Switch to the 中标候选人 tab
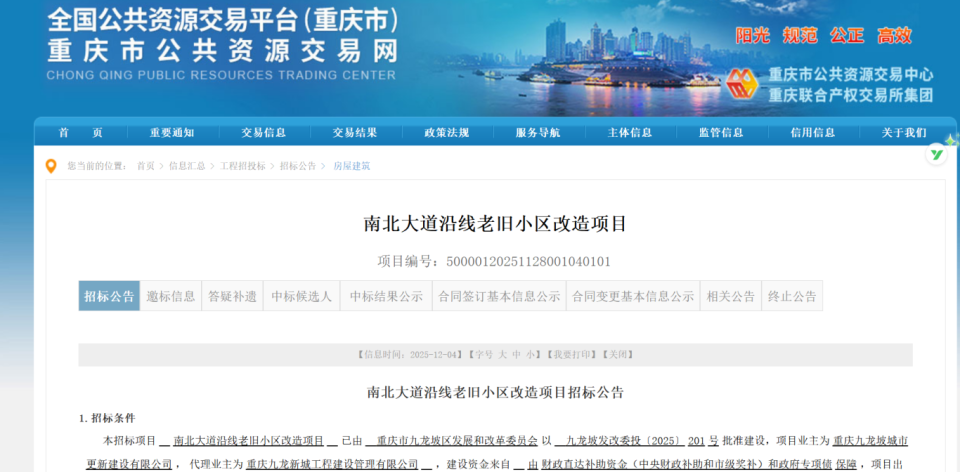Viewport: 960px width, 472px height. coord(302,296)
